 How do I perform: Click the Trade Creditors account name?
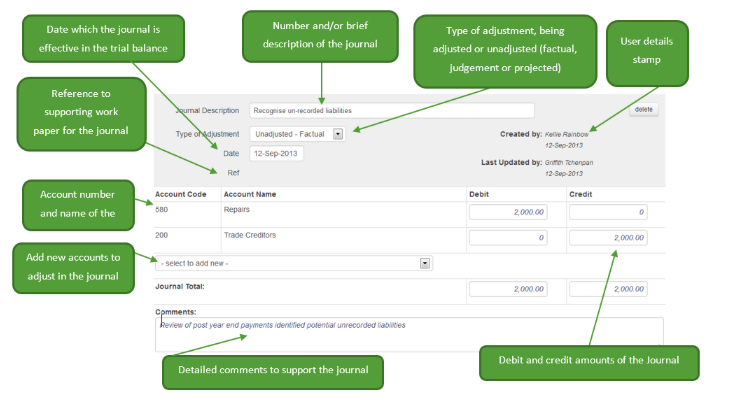(249, 235)
